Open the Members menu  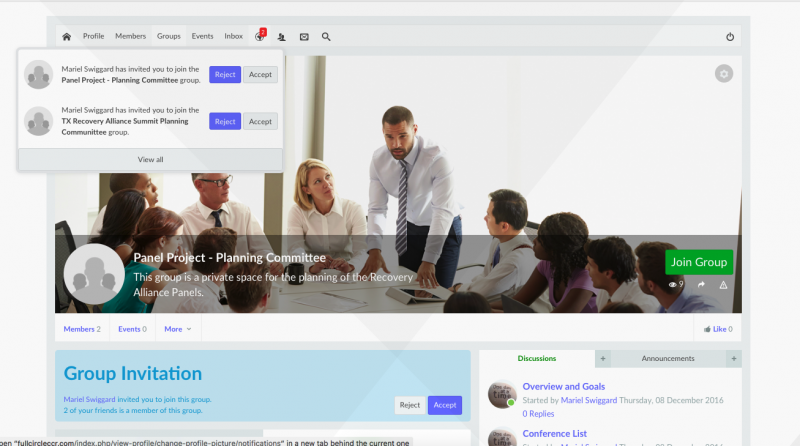click(131, 36)
